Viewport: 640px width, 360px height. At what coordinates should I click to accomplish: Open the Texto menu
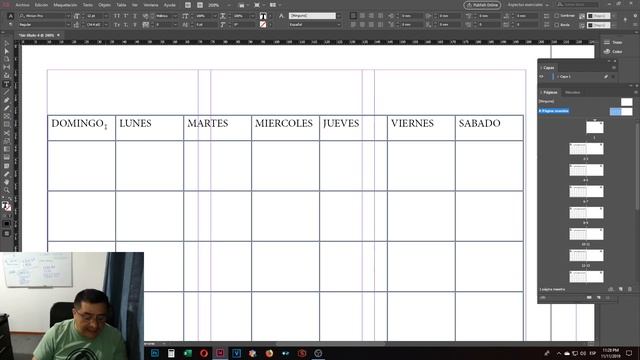point(88,5)
